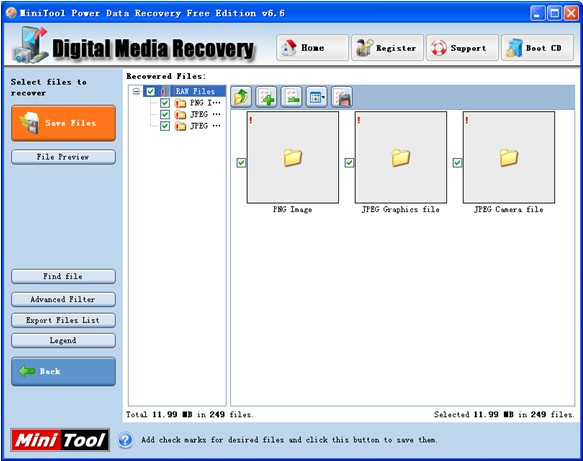Click the check-all files icon with green plus
The height and width of the screenshot is (461, 583).
266,97
